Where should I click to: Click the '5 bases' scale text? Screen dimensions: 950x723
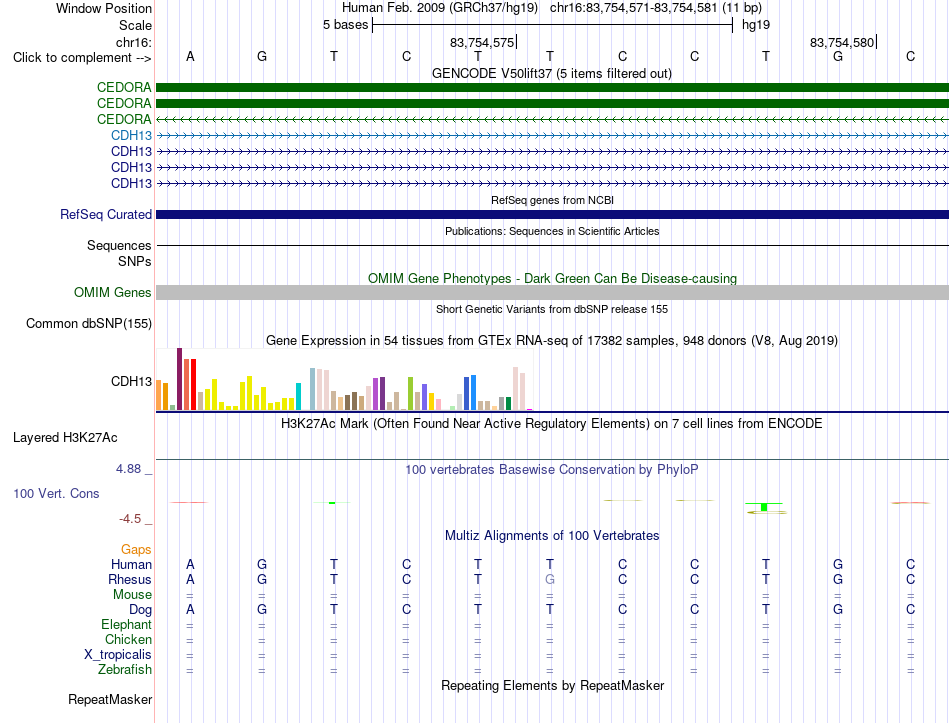[x=345, y=25]
